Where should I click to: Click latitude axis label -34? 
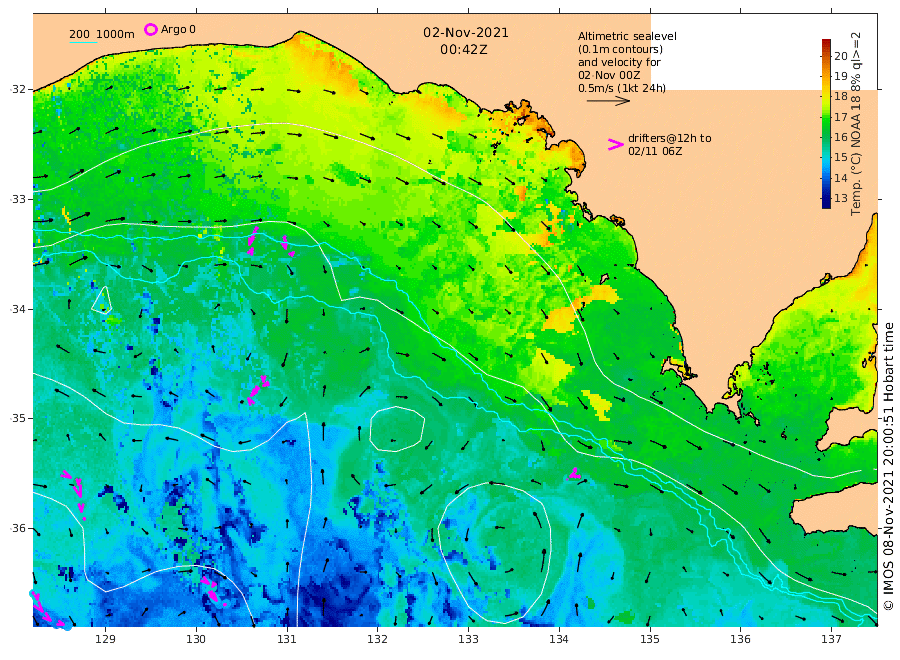pyautogui.click(x=18, y=309)
